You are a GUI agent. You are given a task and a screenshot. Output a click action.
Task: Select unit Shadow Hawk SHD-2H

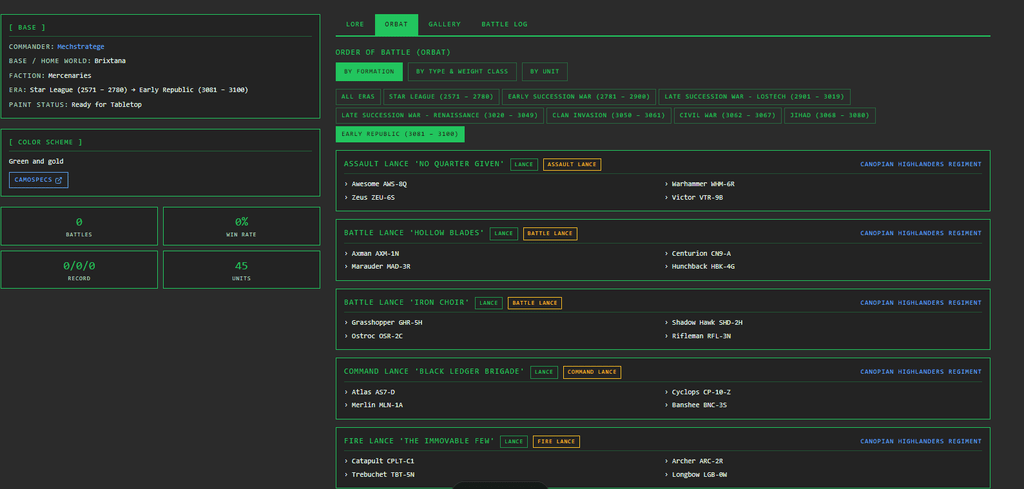(707, 323)
